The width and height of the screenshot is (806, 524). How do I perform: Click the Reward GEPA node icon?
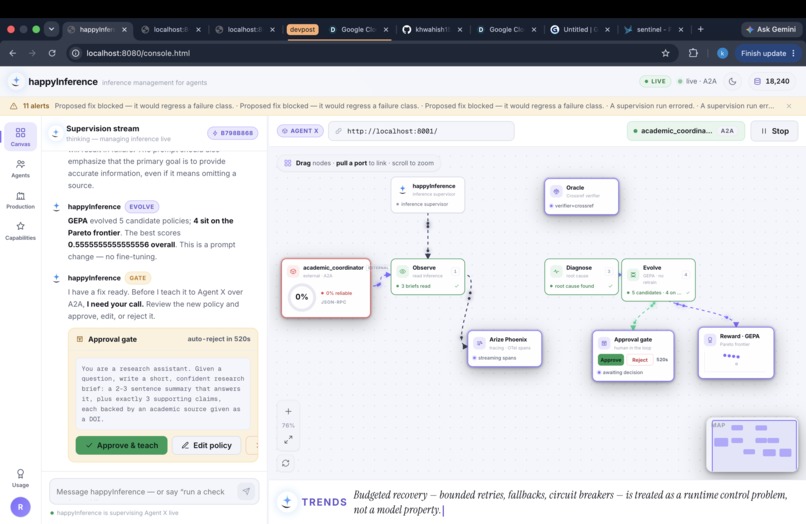(710, 340)
